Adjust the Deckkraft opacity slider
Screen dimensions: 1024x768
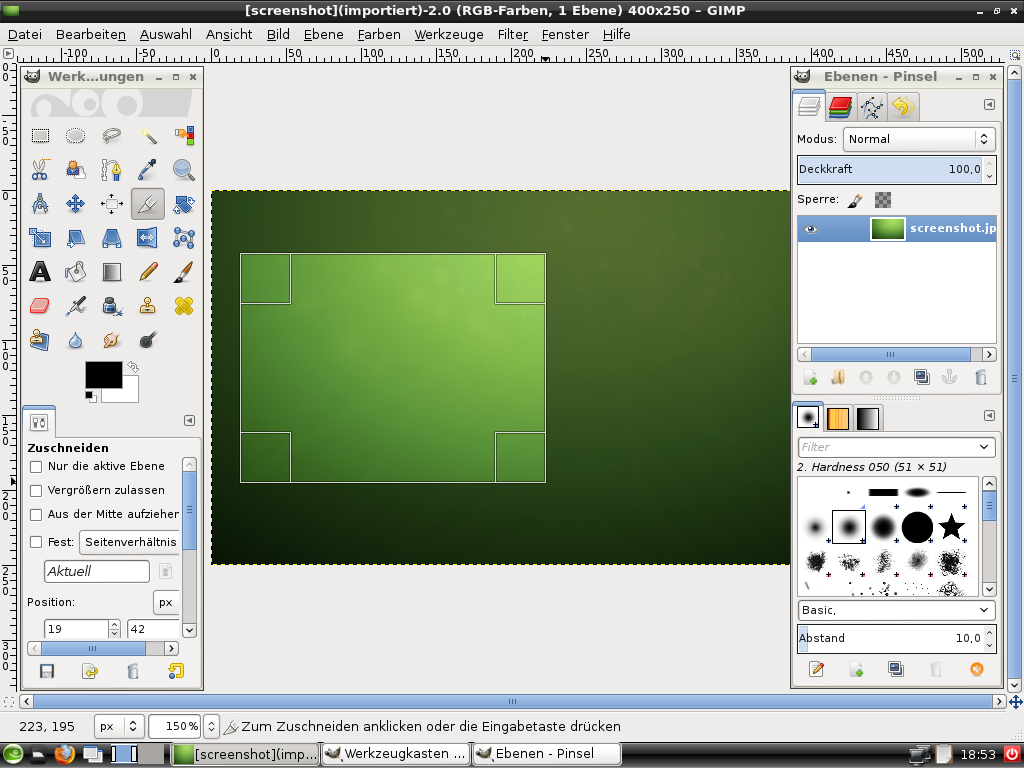coord(890,169)
